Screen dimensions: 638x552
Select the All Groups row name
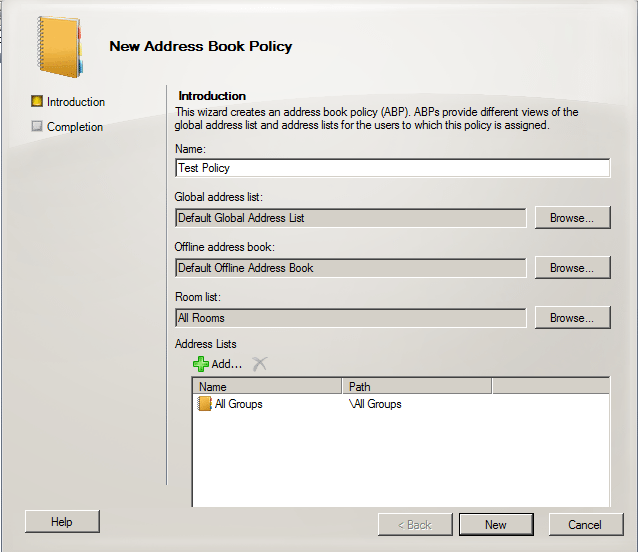239,404
